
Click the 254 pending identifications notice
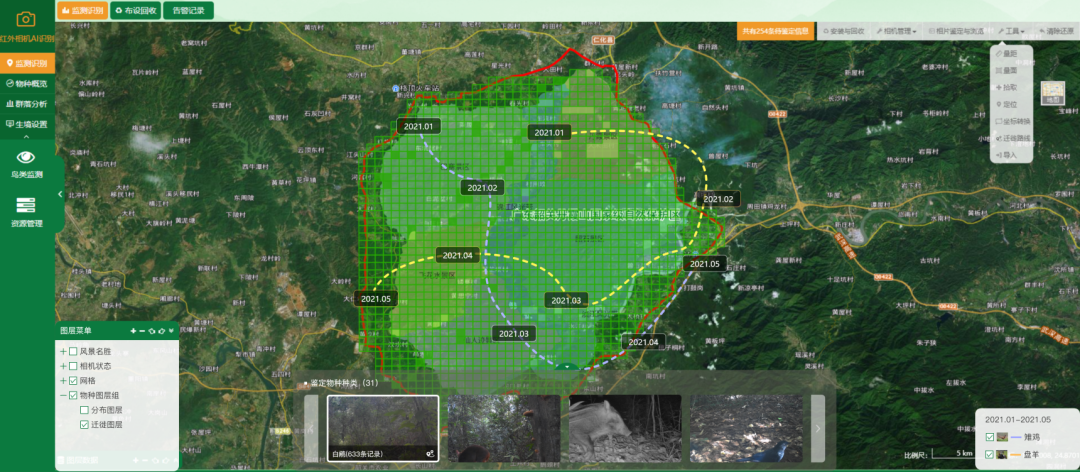click(775, 32)
